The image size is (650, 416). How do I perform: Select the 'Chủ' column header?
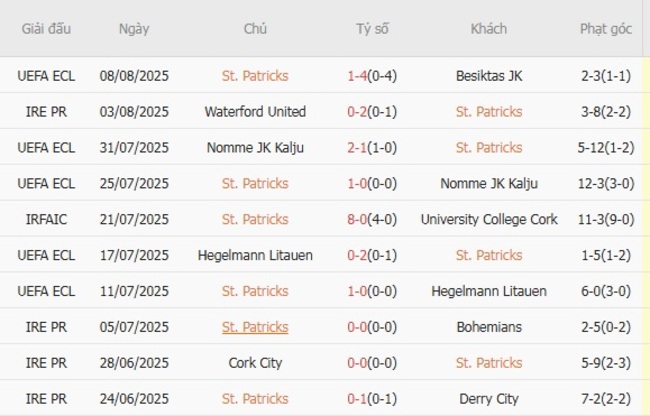(x=255, y=29)
